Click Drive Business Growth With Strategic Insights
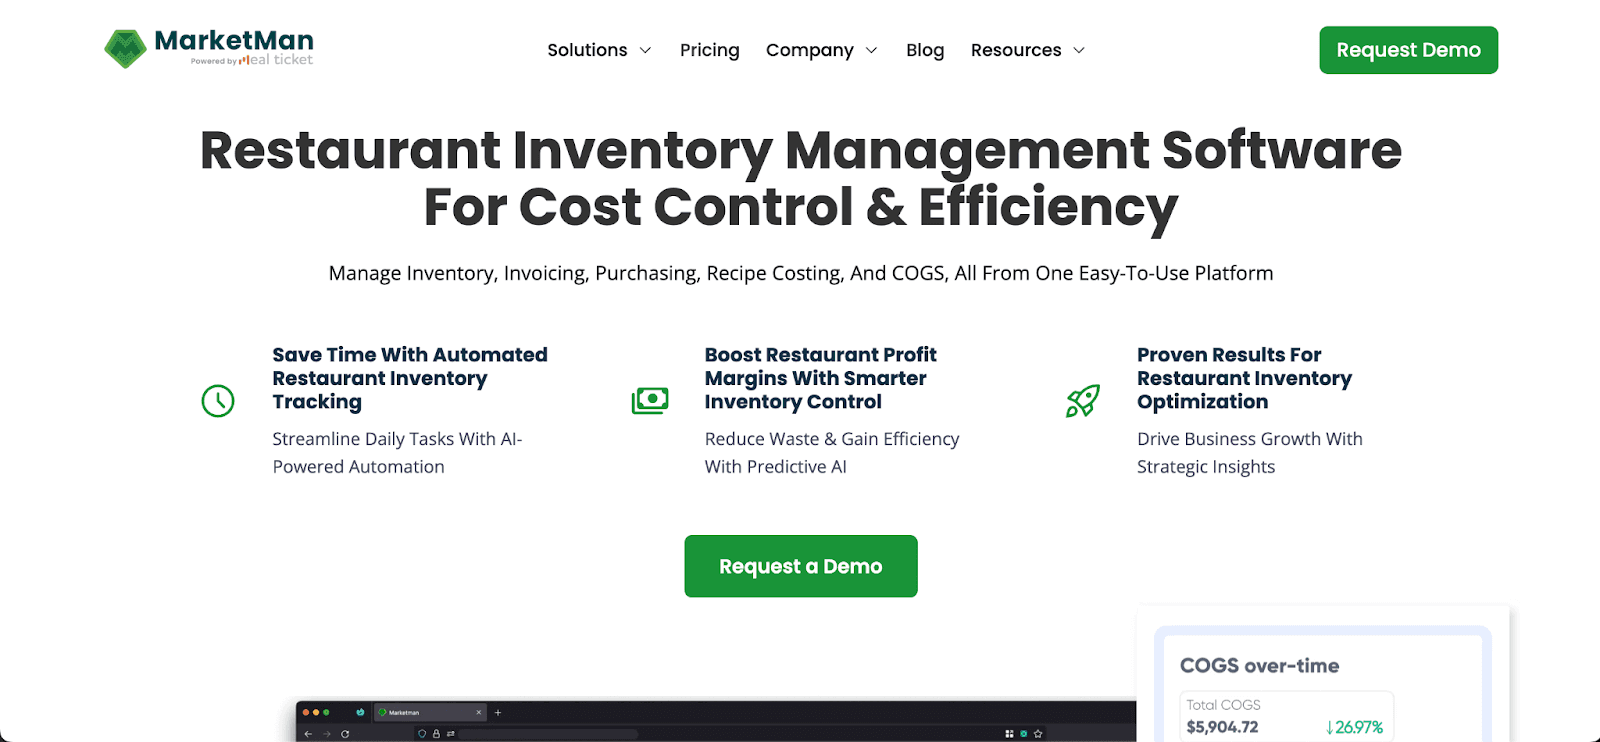1600x742 pixels. (x=1250, y=453)
